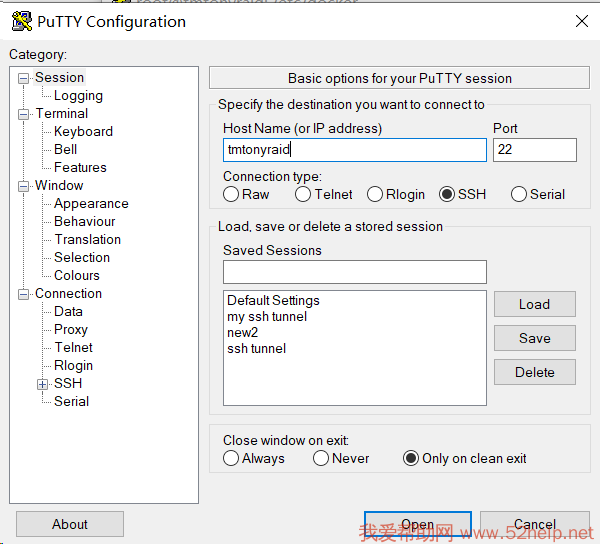Expand the SSH tree node
The height and width of the screenshot is (544, 600).
coord(43,384)
